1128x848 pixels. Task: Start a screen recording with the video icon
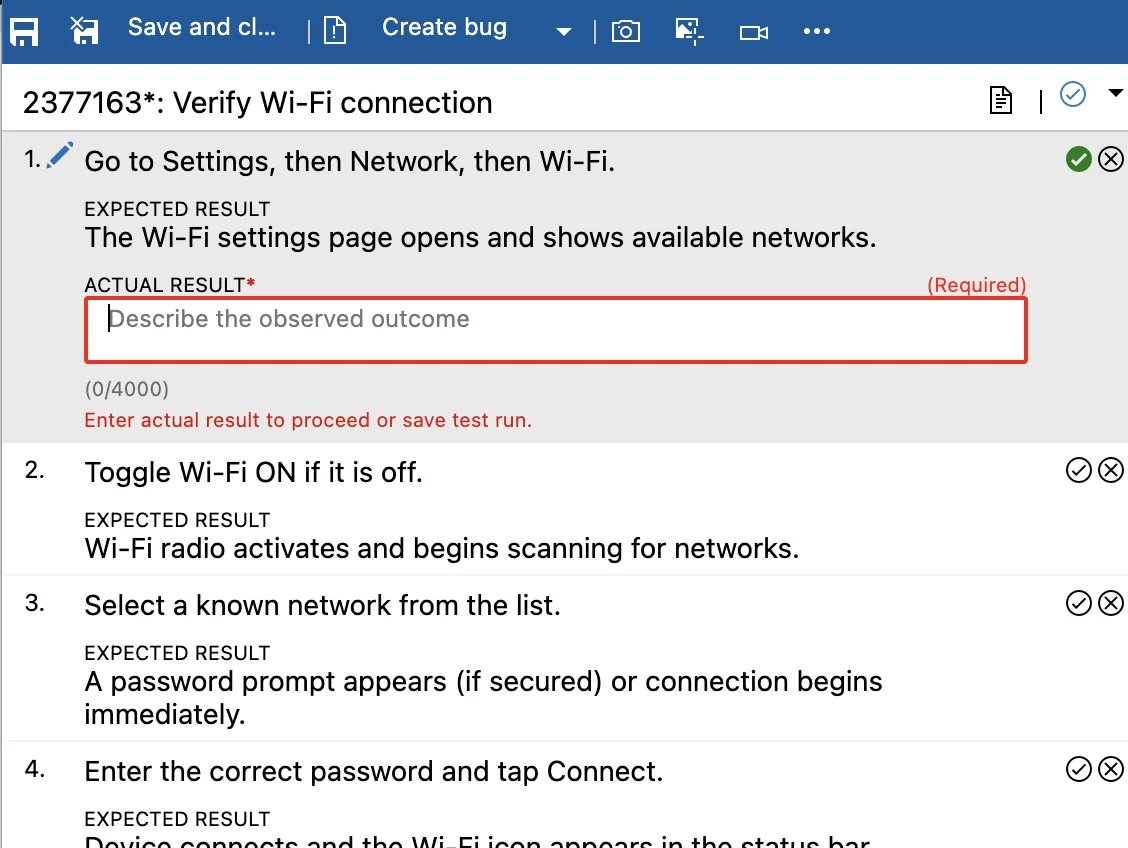click(x=753, y=31)
